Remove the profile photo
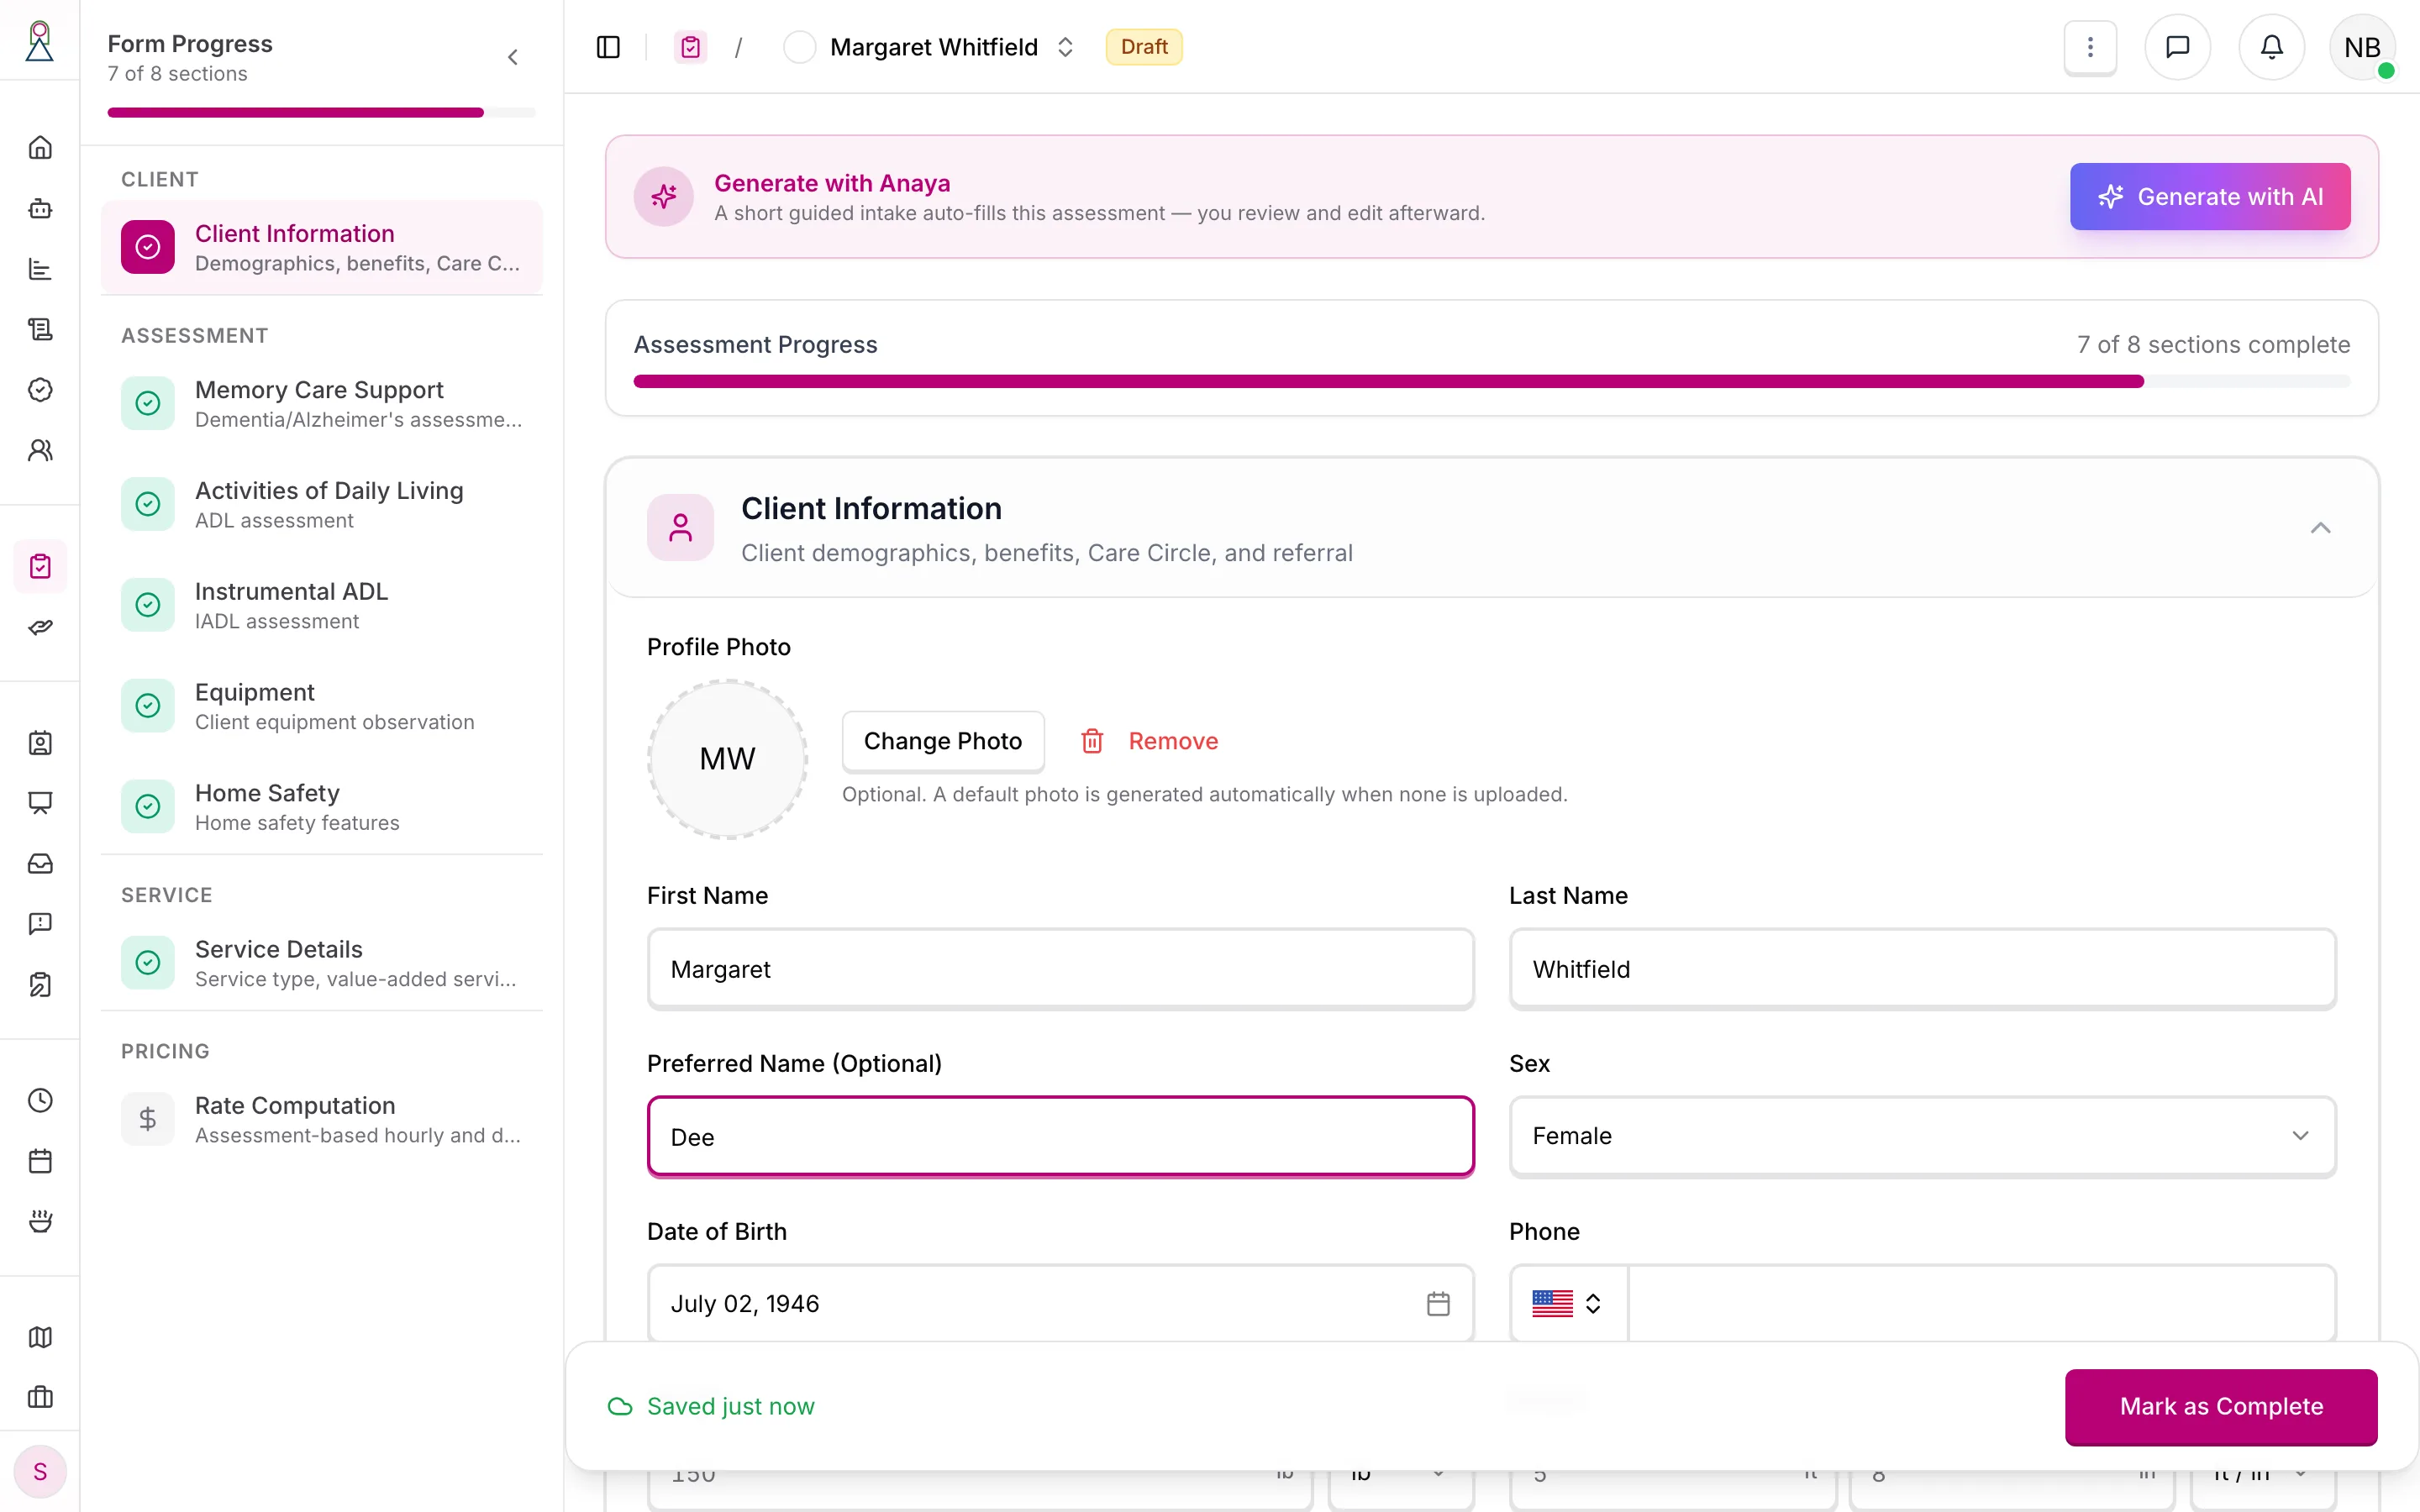The width and height of the screenshot is (2420, 1512). coord(1149,741)
